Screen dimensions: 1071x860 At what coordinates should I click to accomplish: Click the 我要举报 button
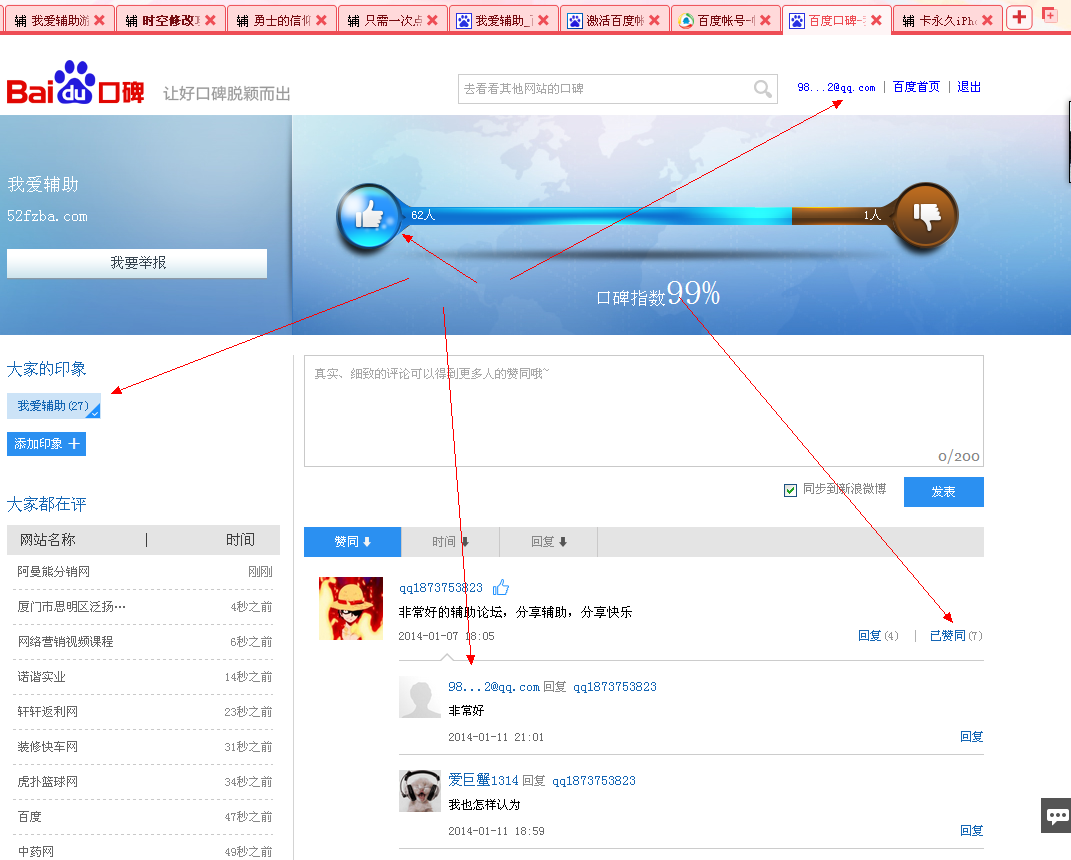pyautogui.click(x=137, y=263)
